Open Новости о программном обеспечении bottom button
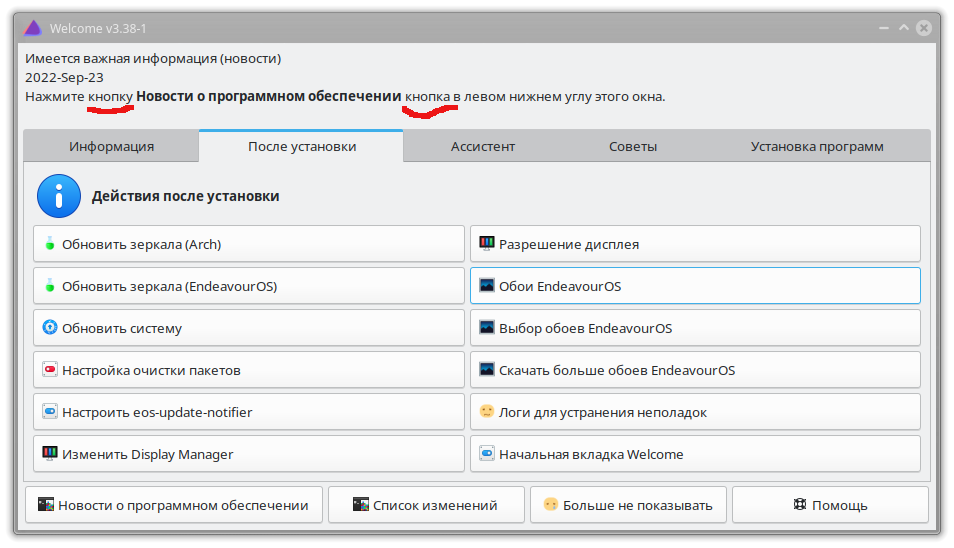This screenshot has height=548, width=954. point(174,505)
